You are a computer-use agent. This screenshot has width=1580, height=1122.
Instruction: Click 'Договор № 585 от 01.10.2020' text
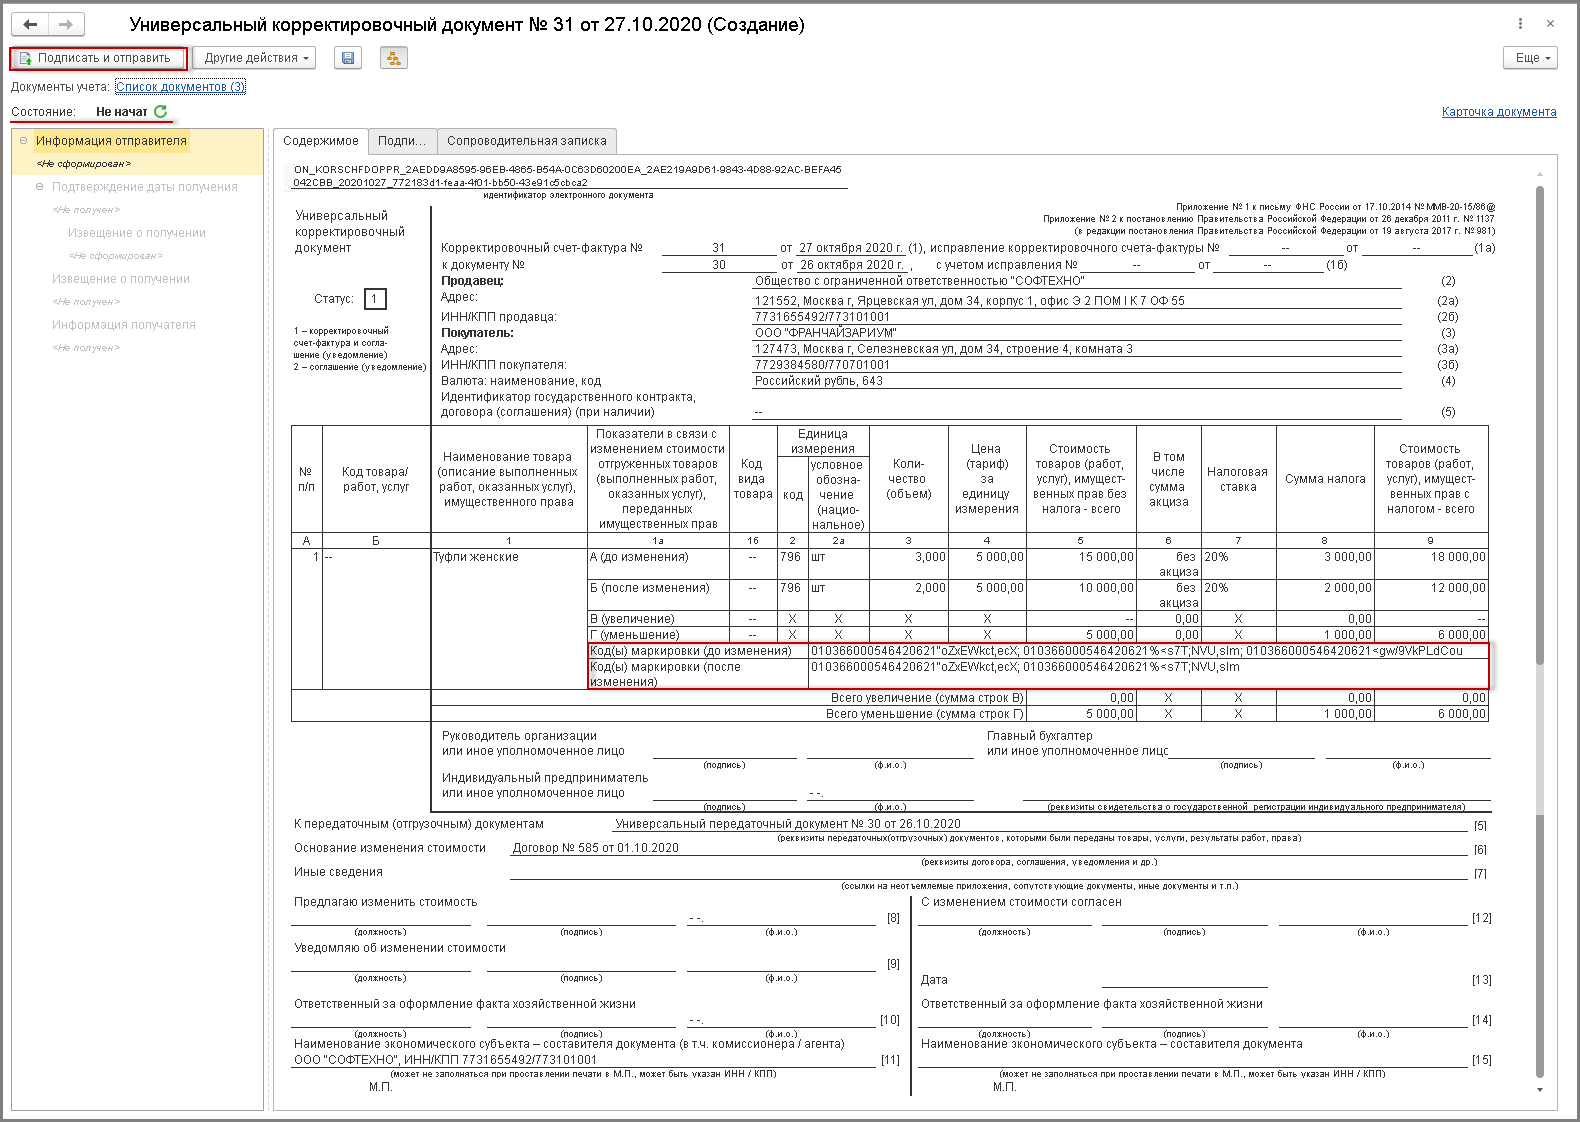[595, 848]
